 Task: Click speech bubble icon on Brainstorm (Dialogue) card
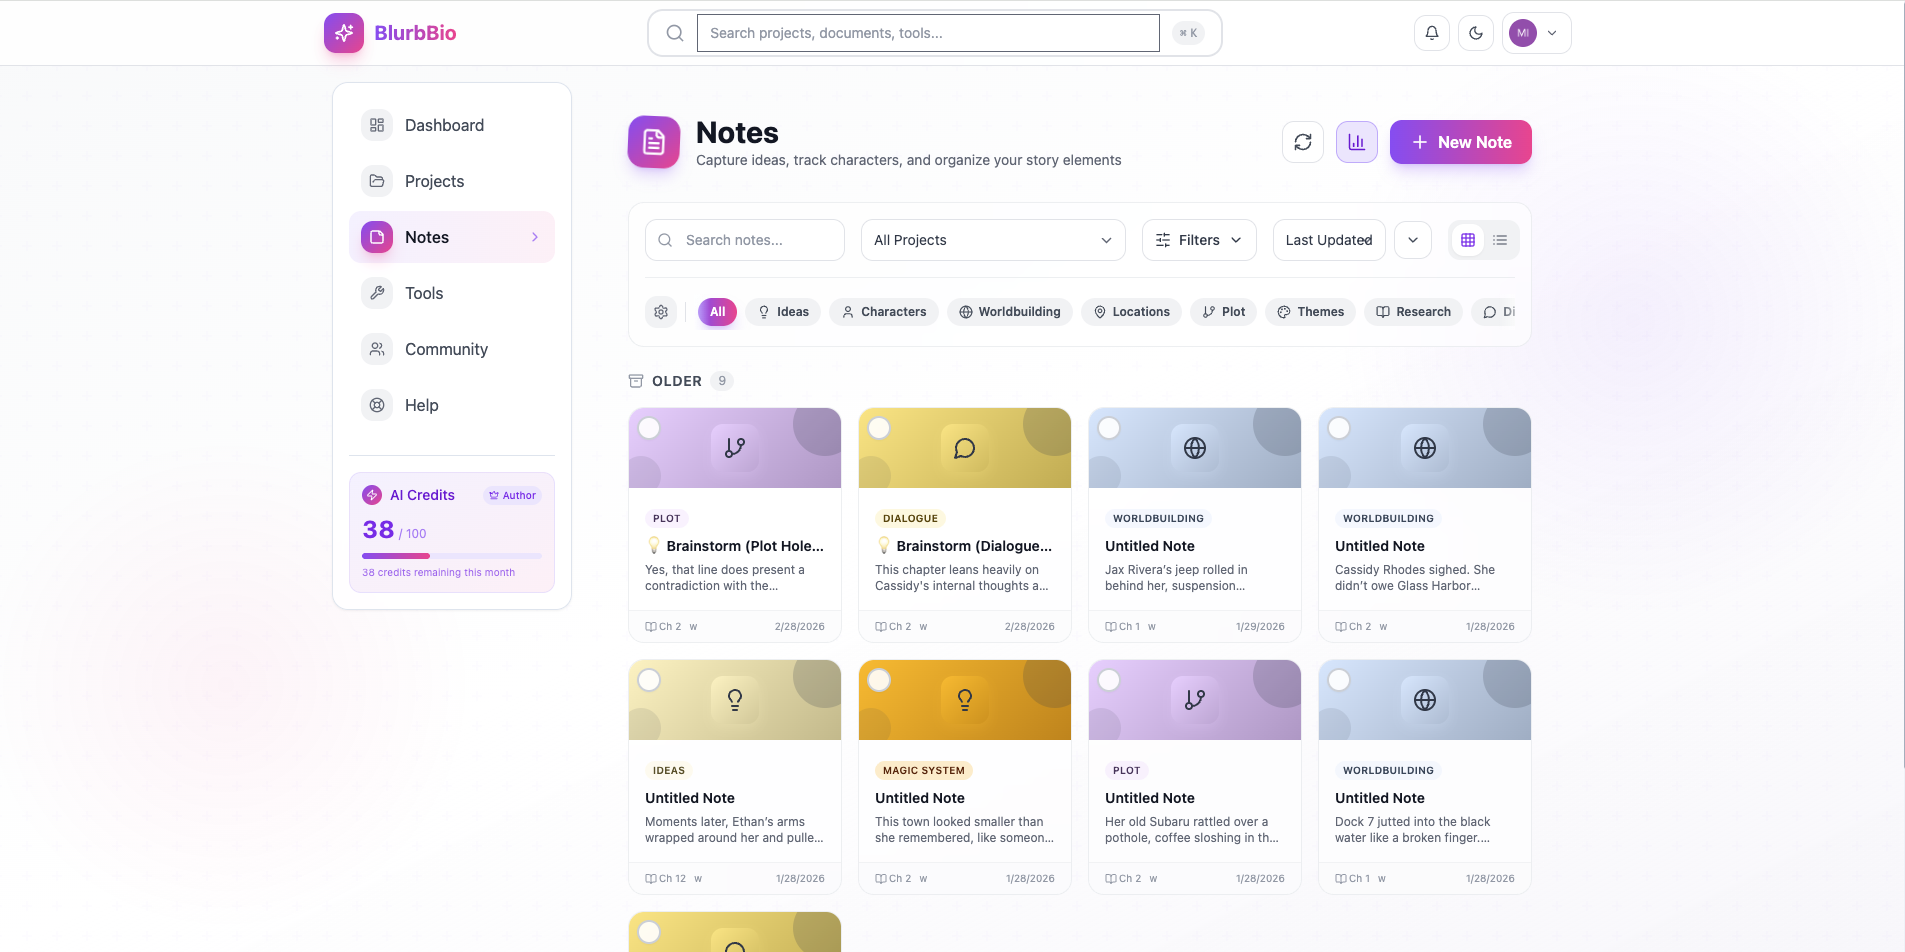(965, 448)
